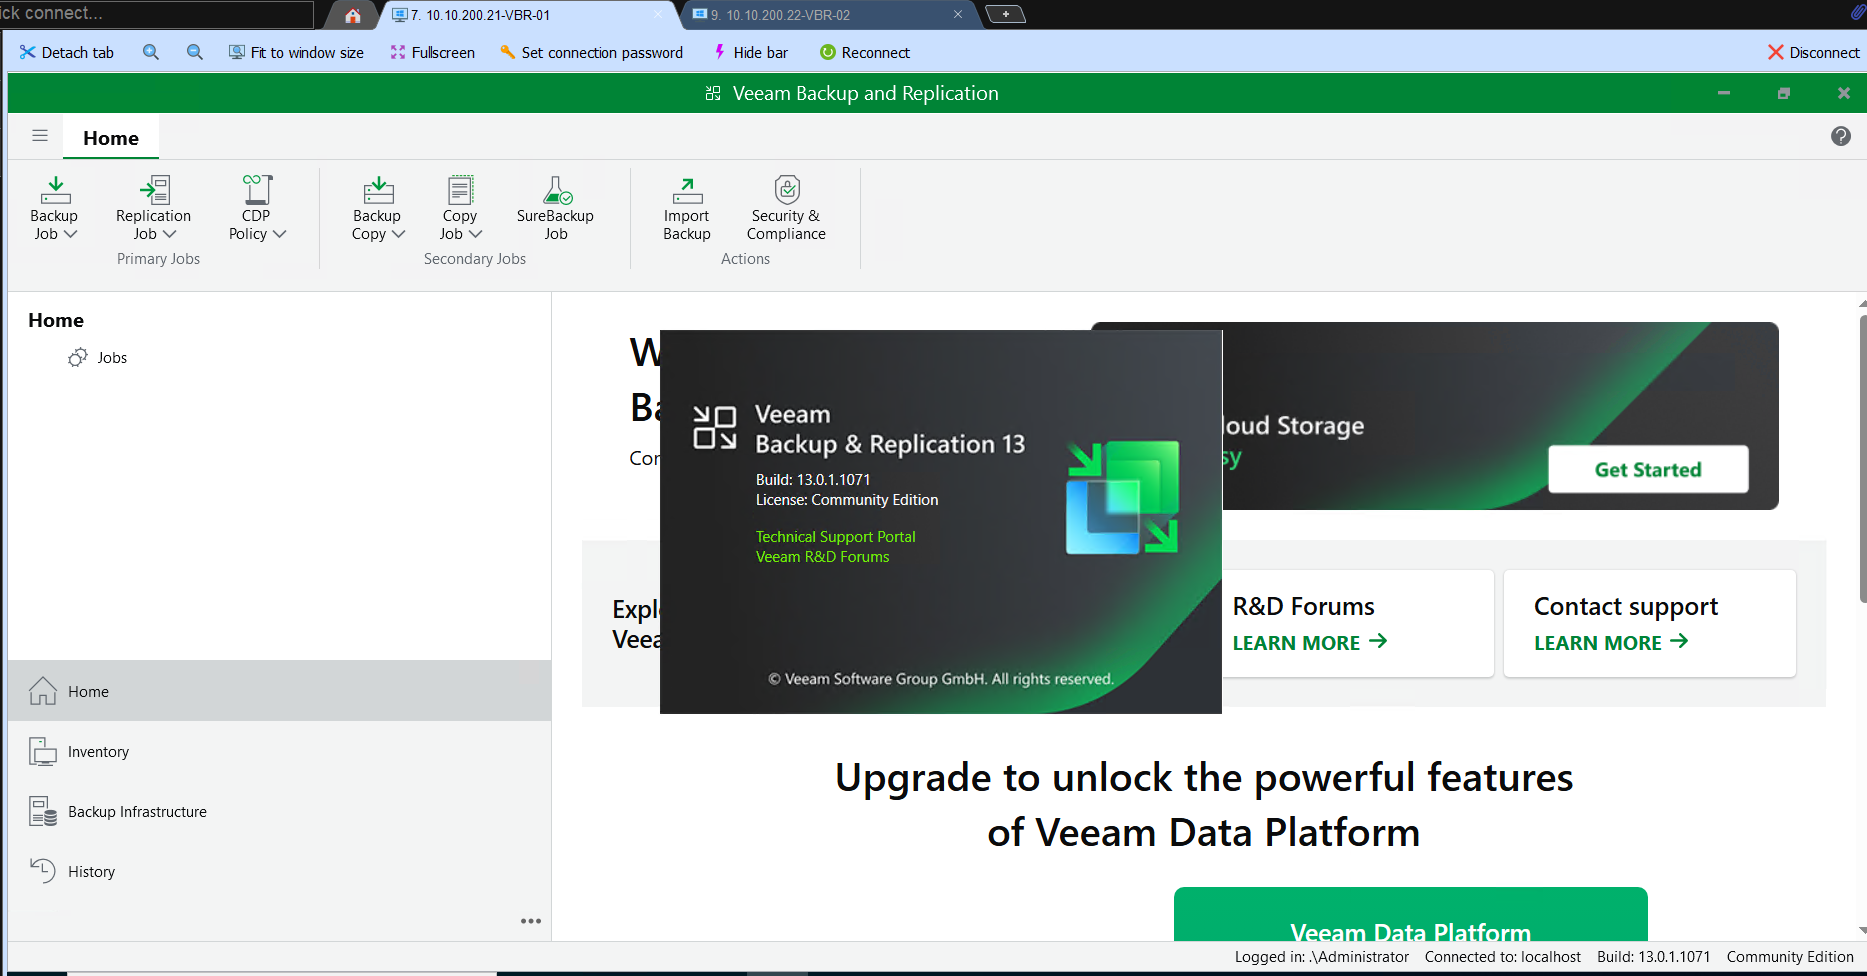Screen dimensions: 1867x976
Task: Click 'Community Edition' in status bar
Action: click(x=1790, y=957)
